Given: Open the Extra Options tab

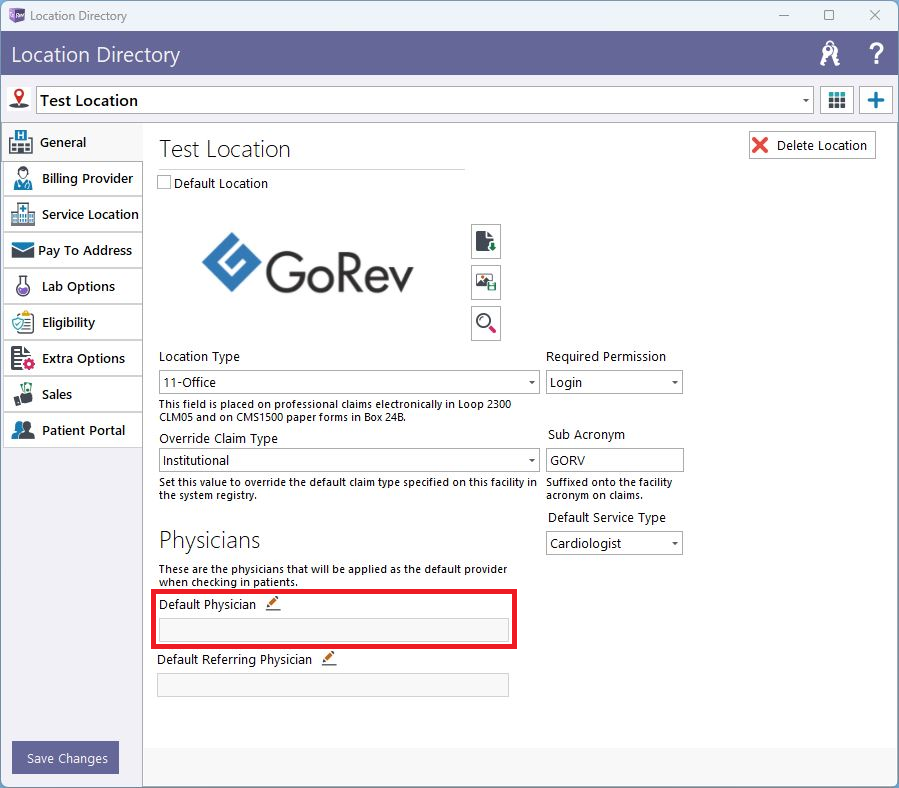Looking at the screenshot, I should click(x=73, y=358).
